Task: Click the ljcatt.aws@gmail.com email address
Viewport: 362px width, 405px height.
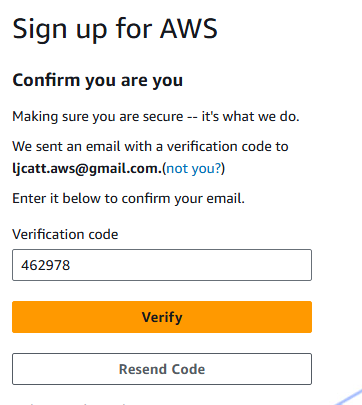Action: point(87,169)
